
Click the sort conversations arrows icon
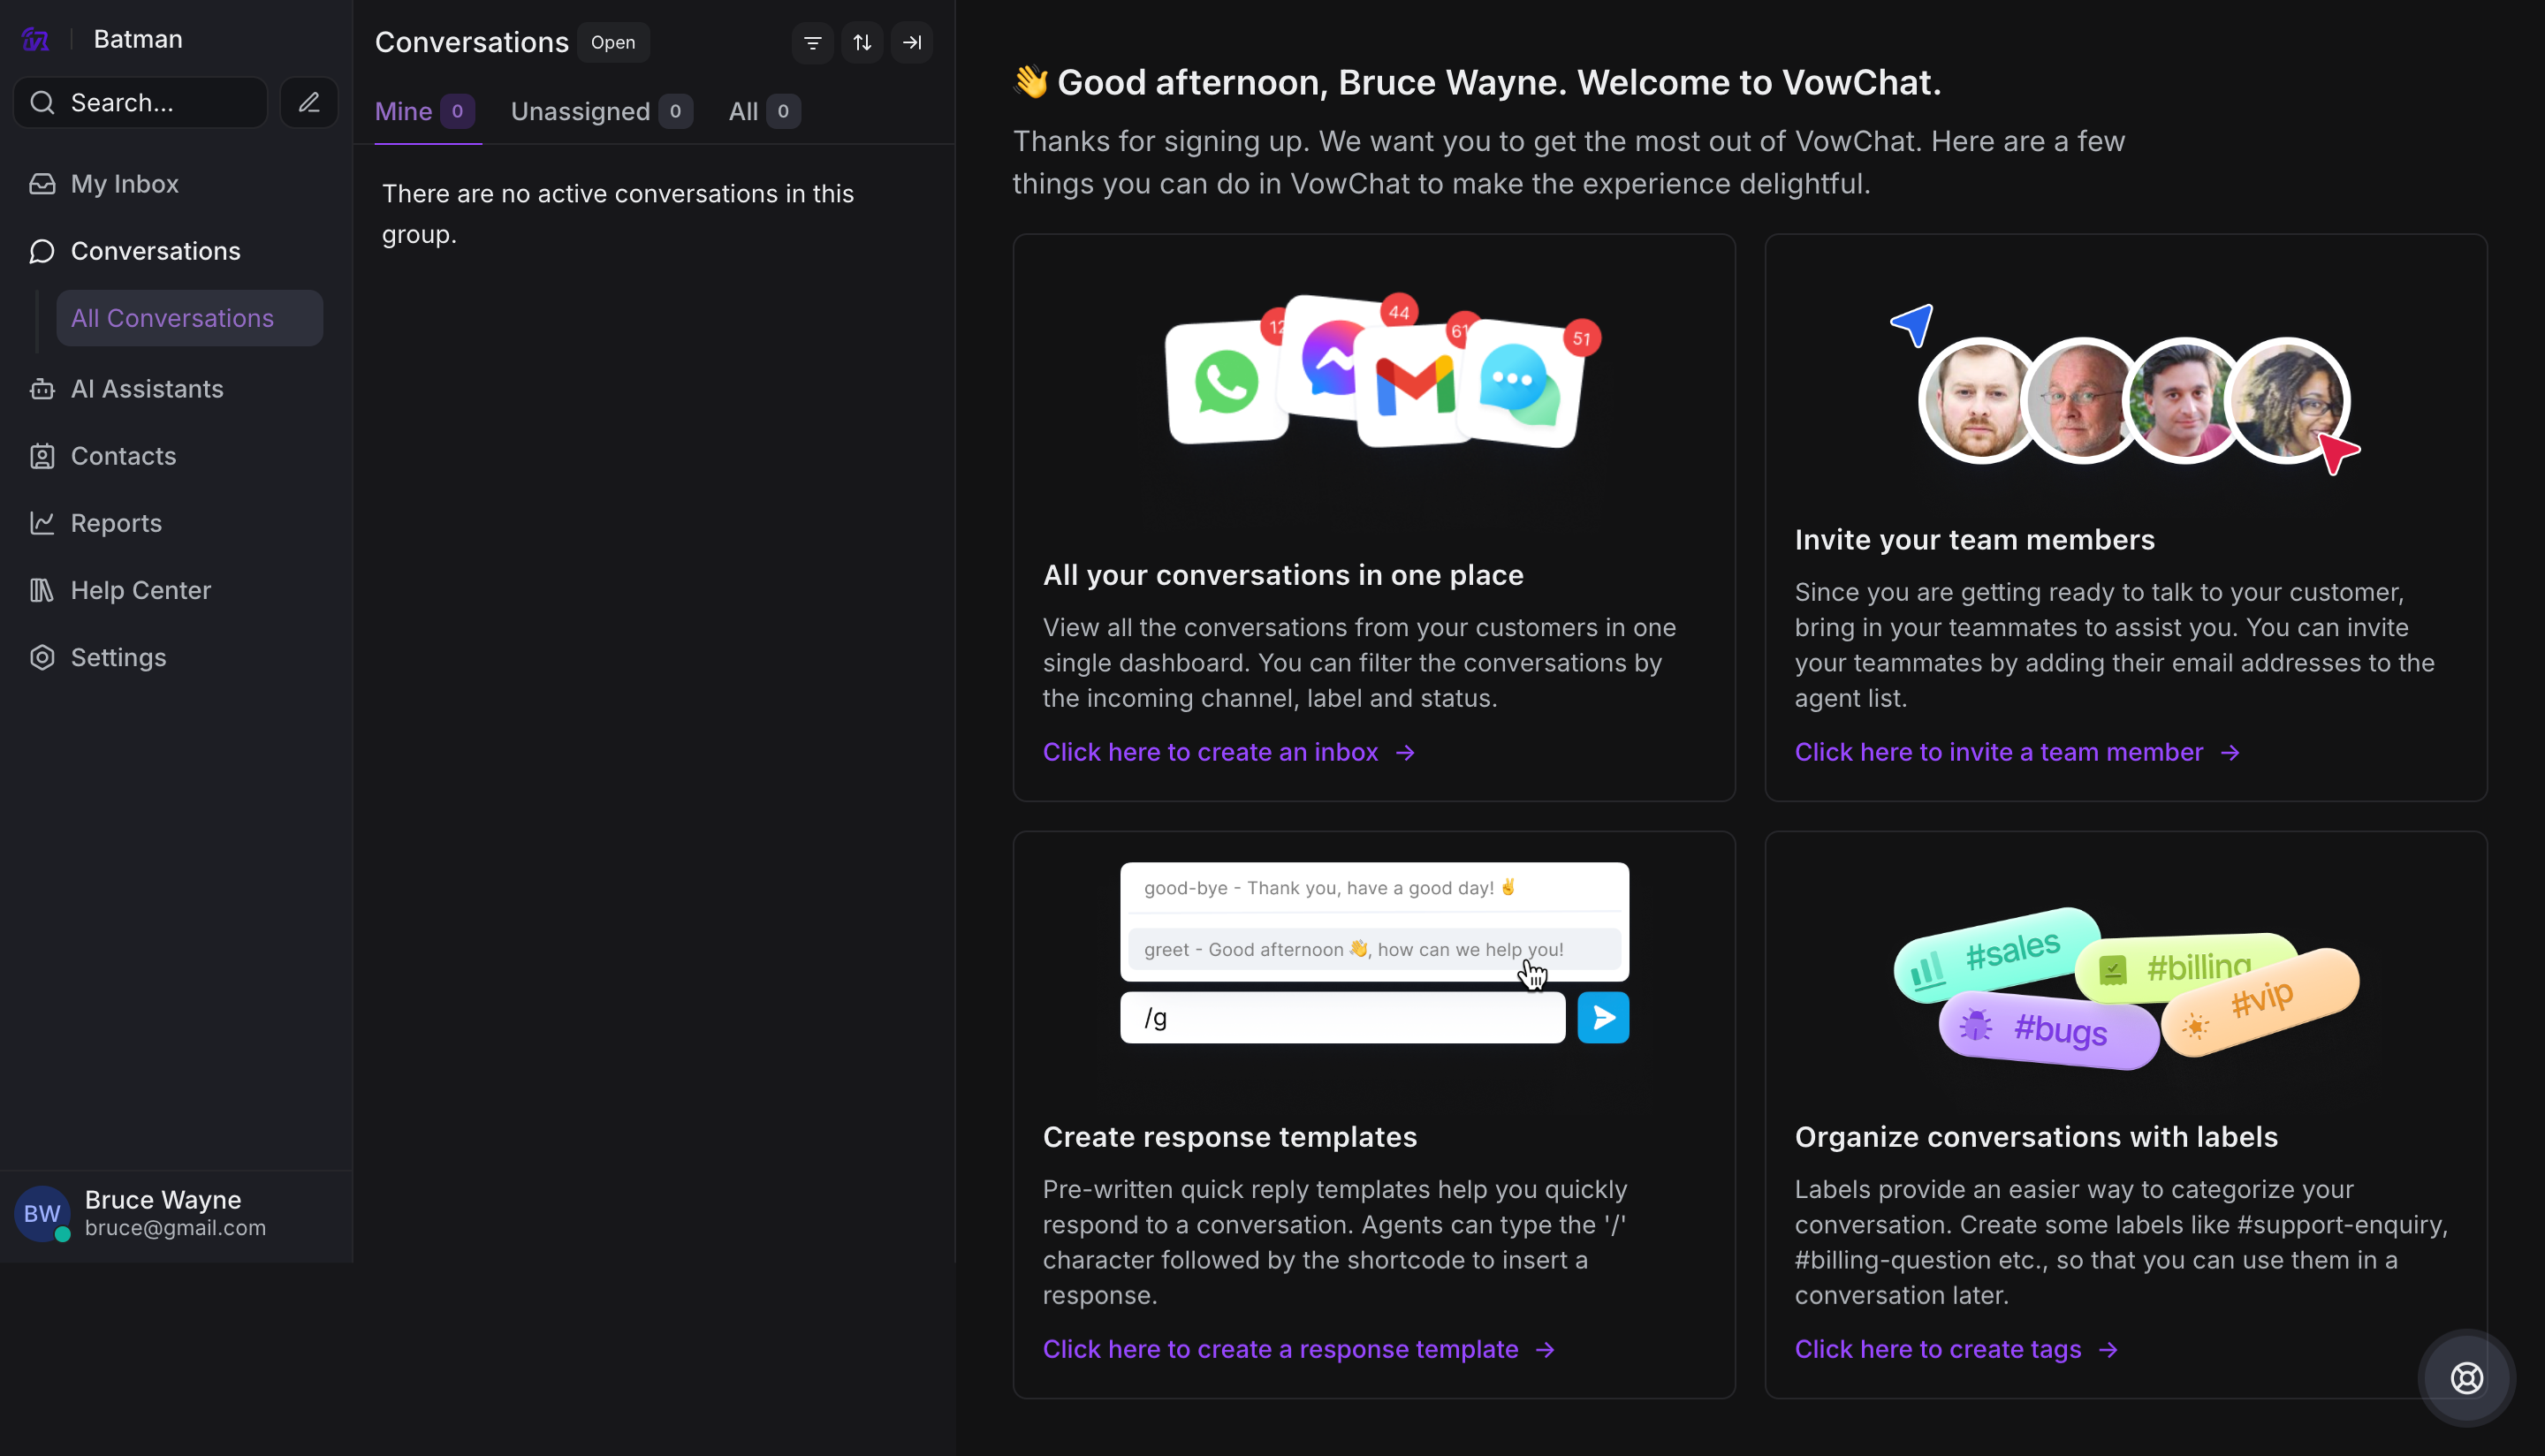pyautogui.click(x=862, y=42)
